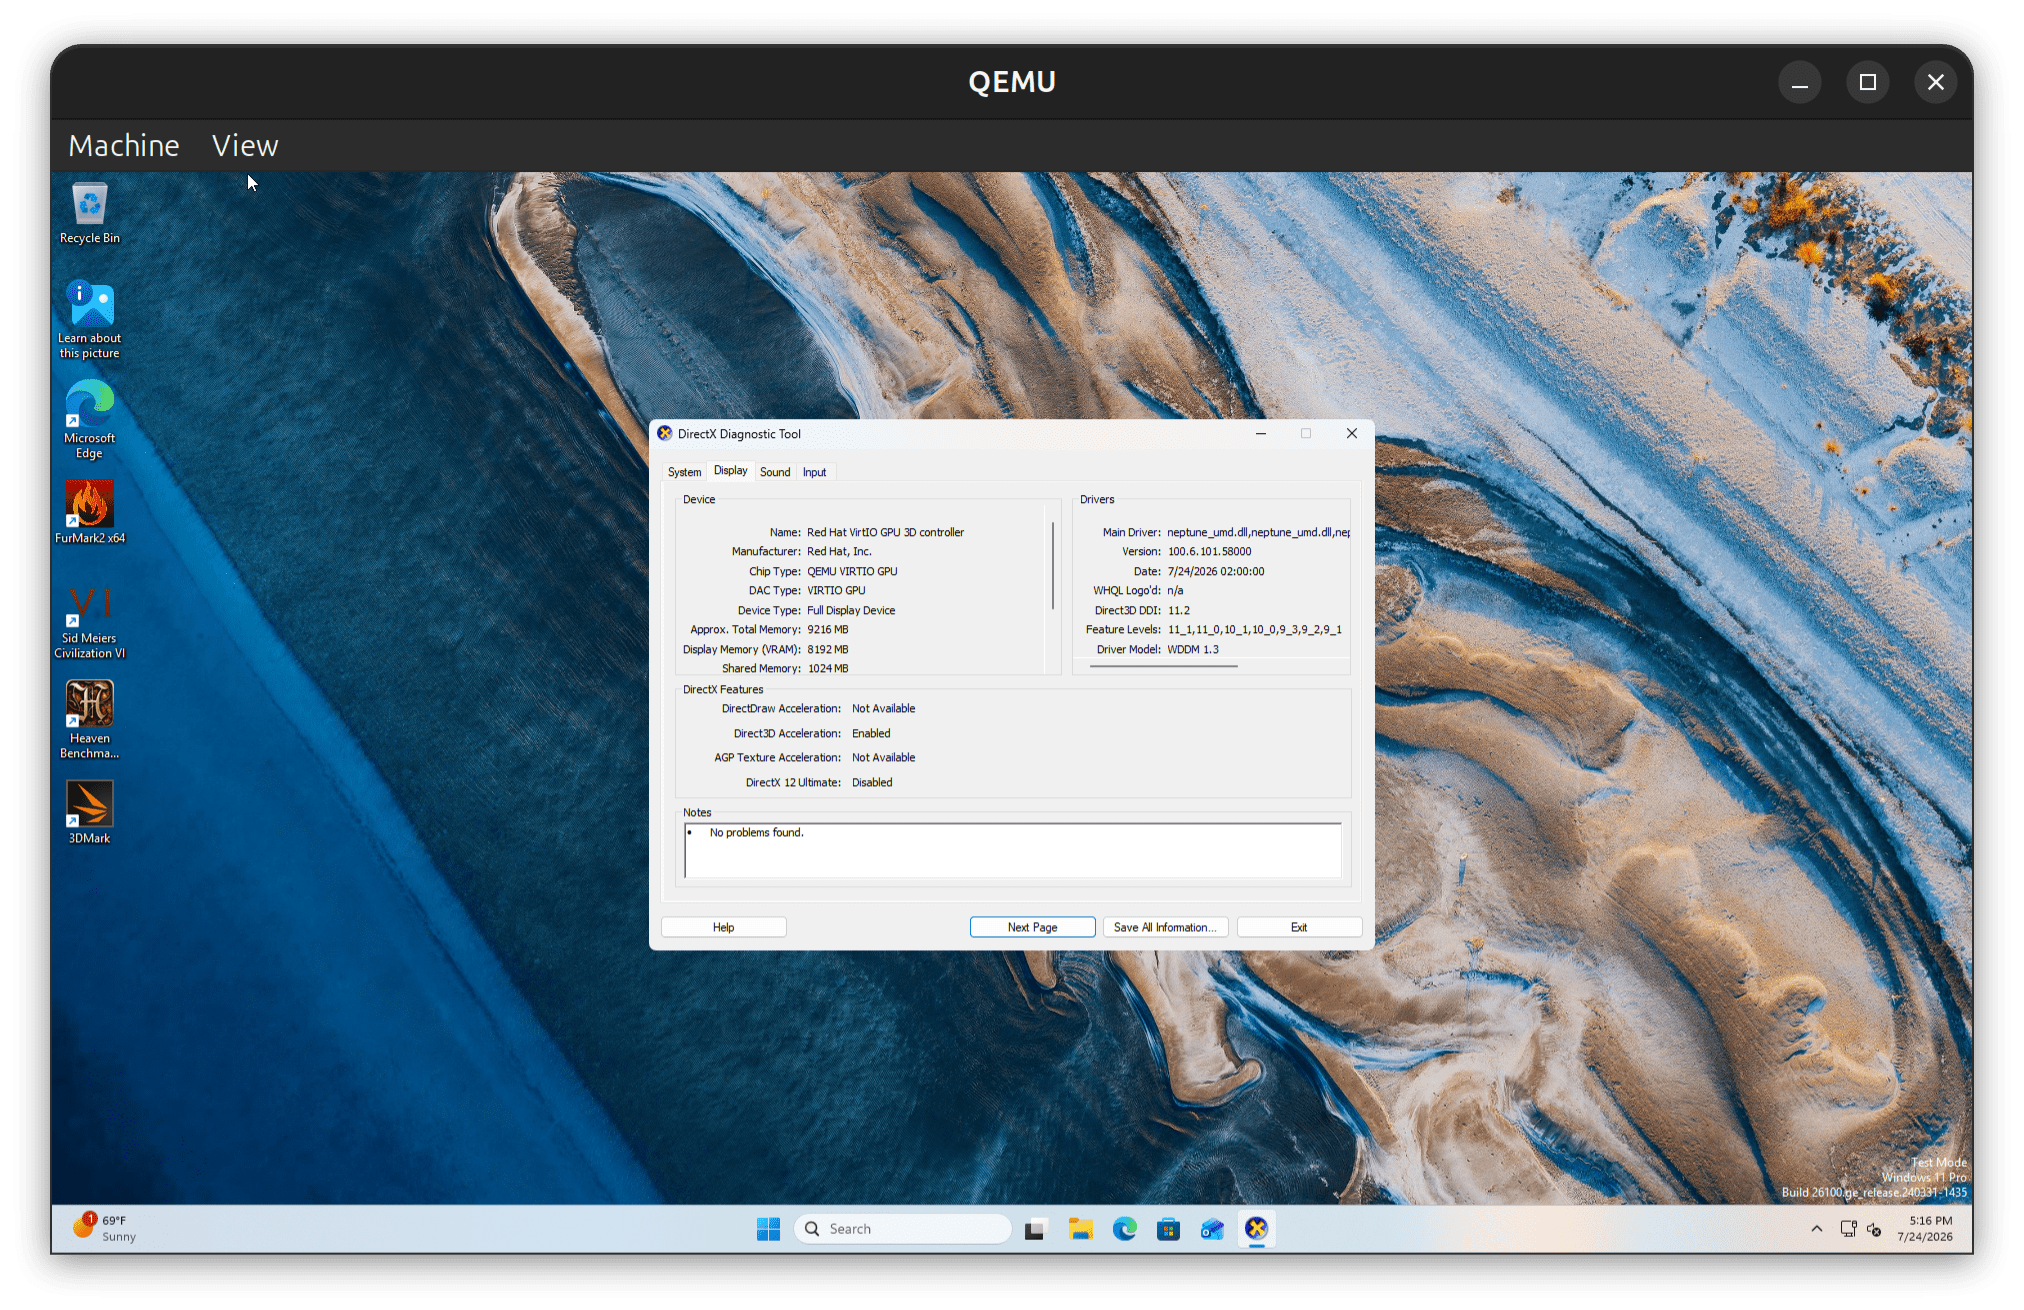Click the DirectX Diagnostic Tool title bar icon
Screen dimensions: 2024x1310
[x=665, y=434]
